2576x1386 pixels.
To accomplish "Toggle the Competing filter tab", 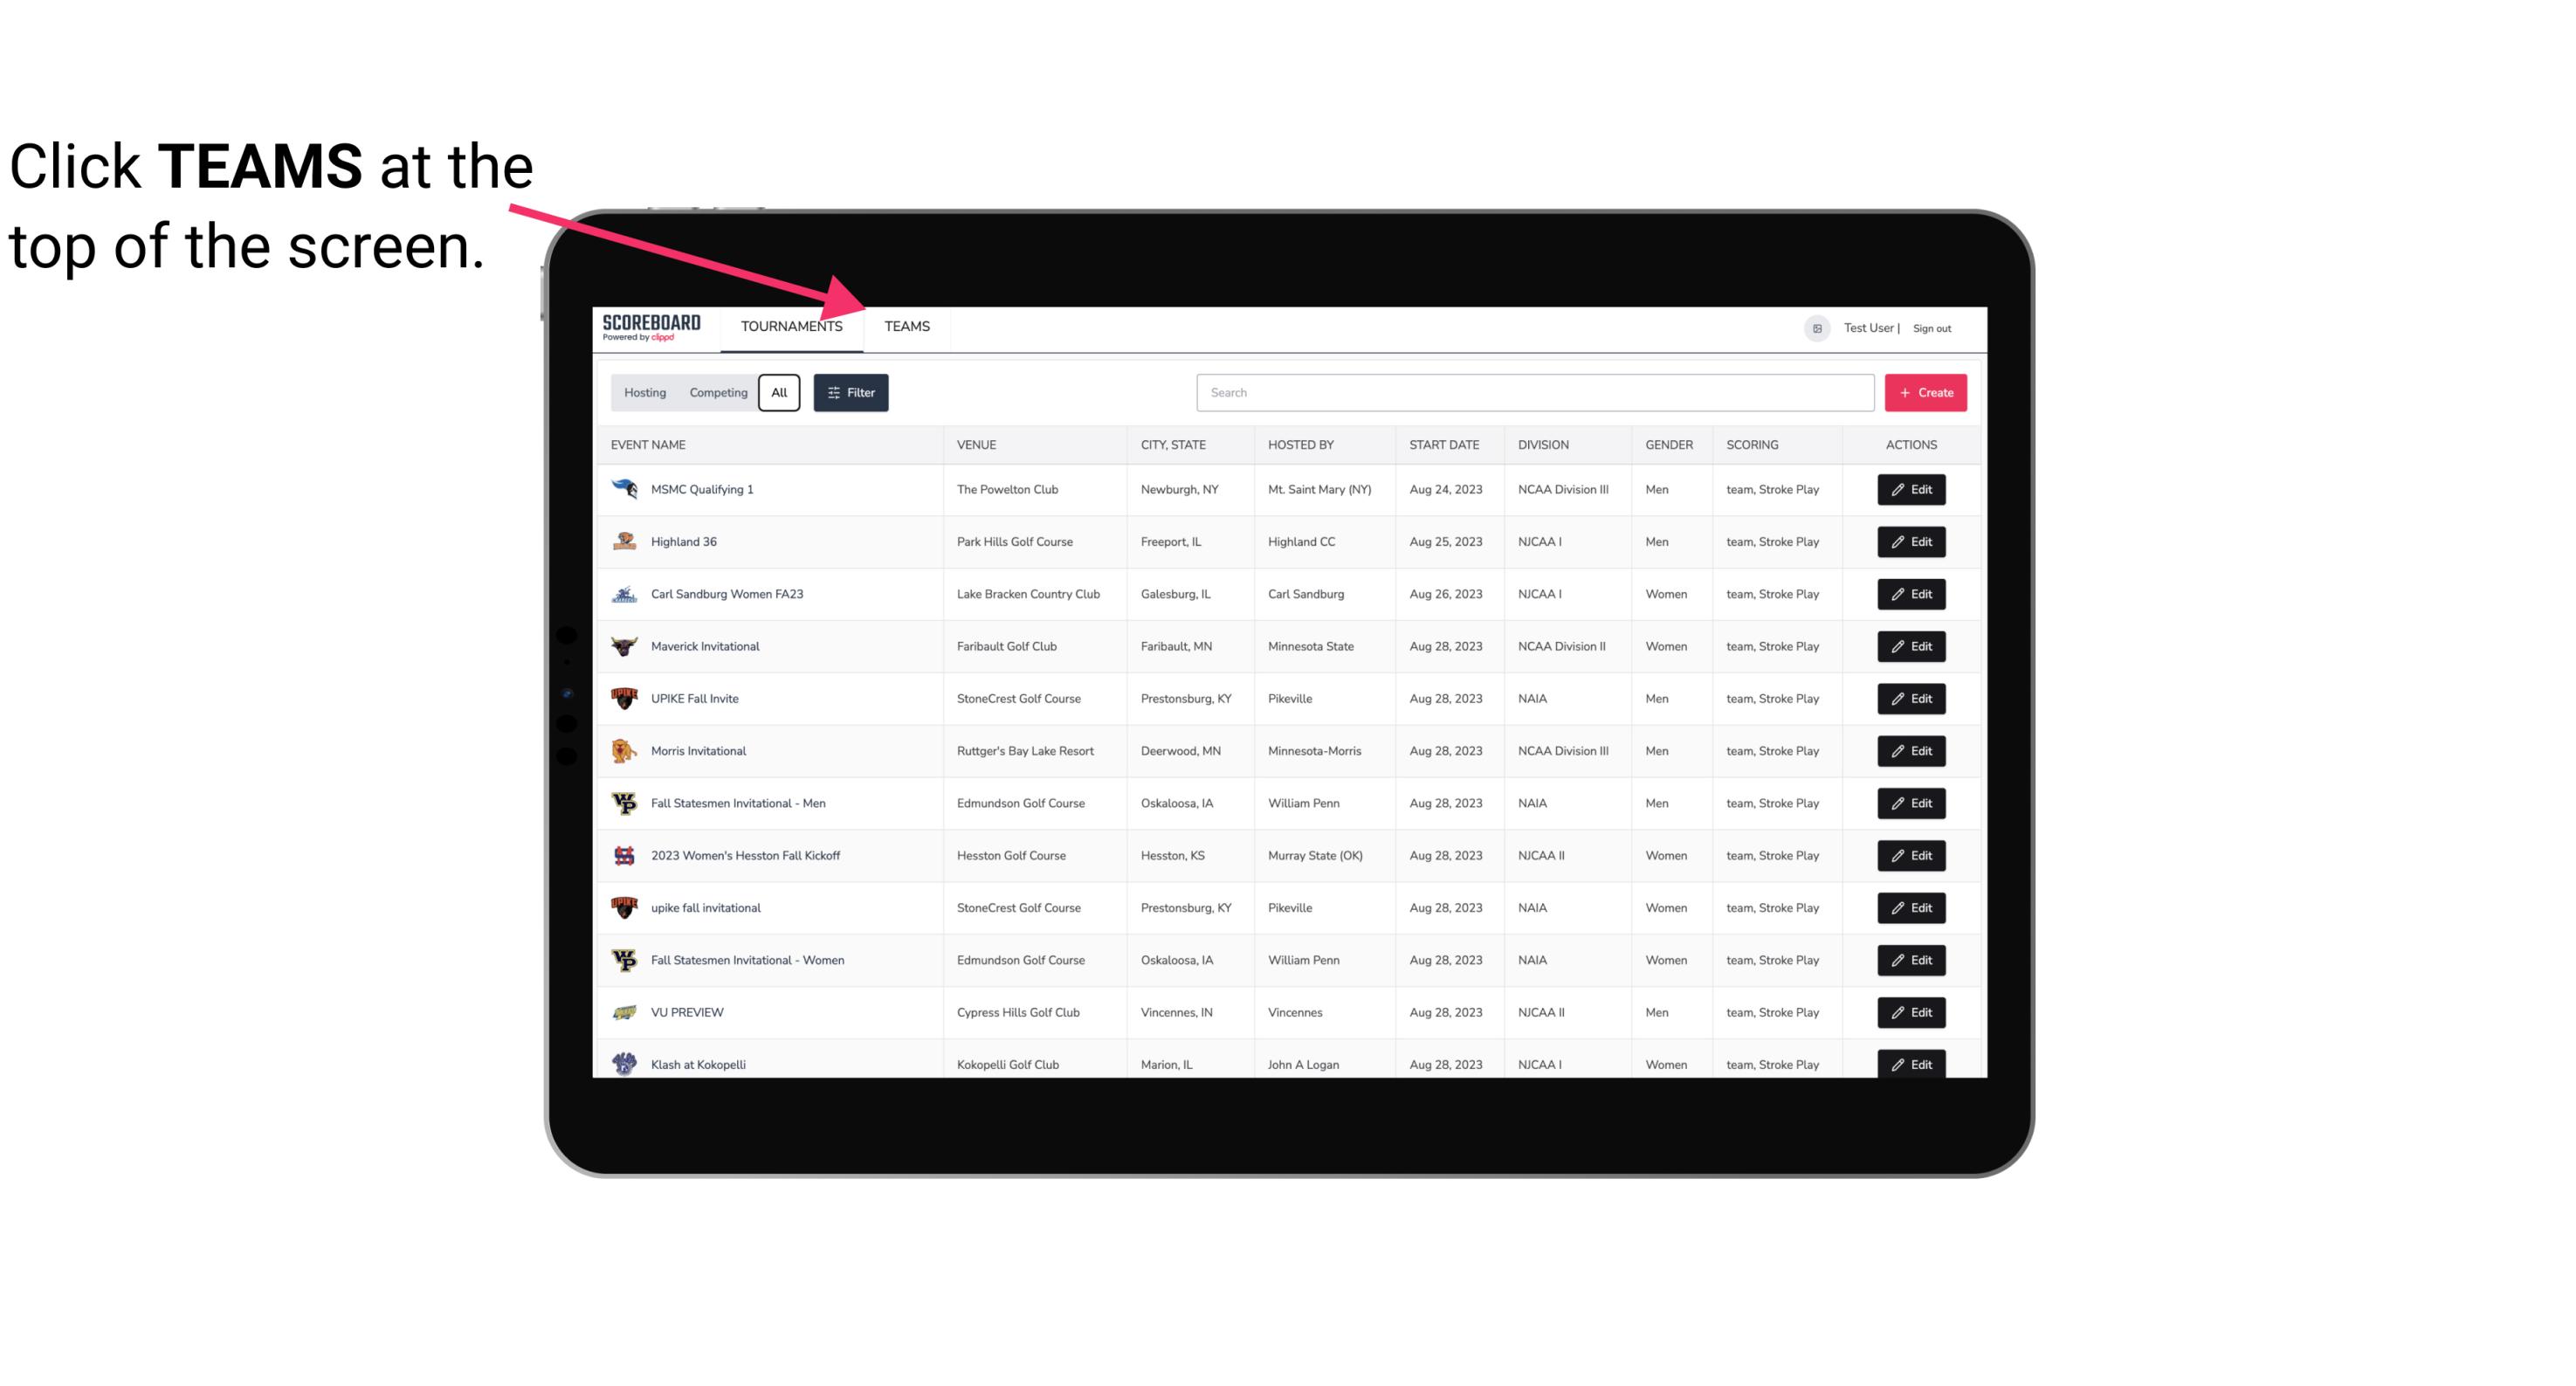I will [x=715, y=393].
